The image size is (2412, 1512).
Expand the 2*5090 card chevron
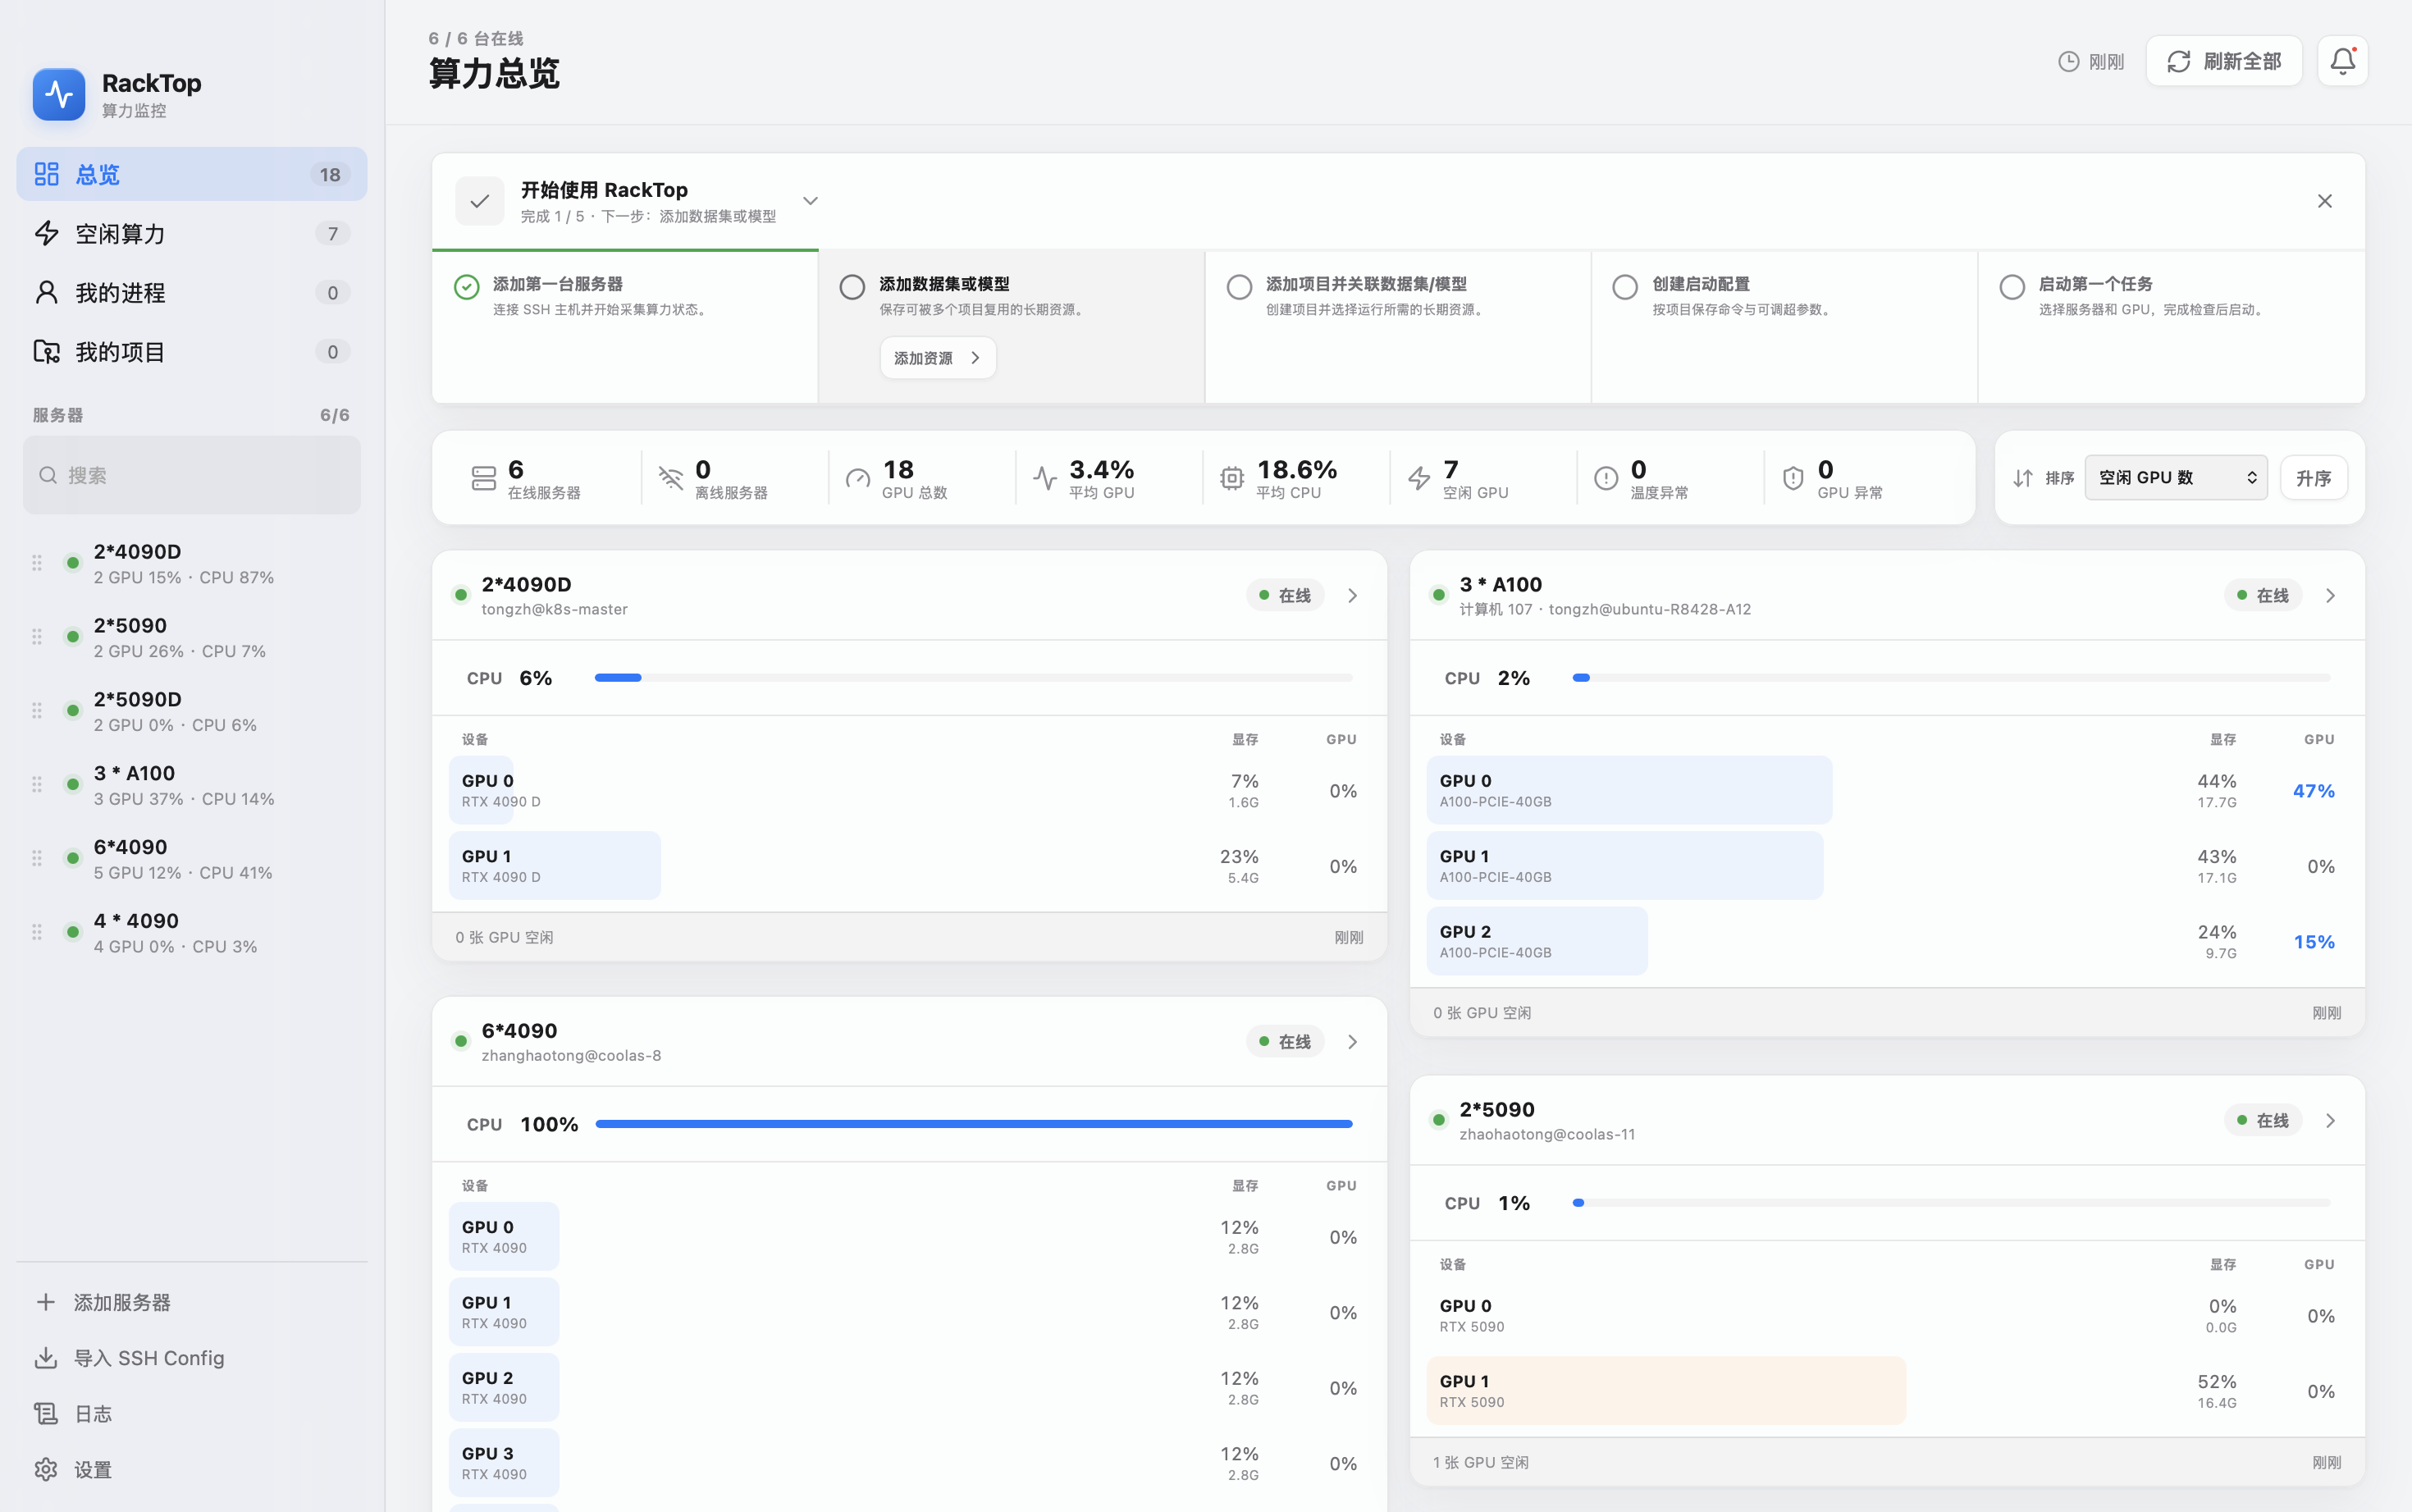2330,1120
